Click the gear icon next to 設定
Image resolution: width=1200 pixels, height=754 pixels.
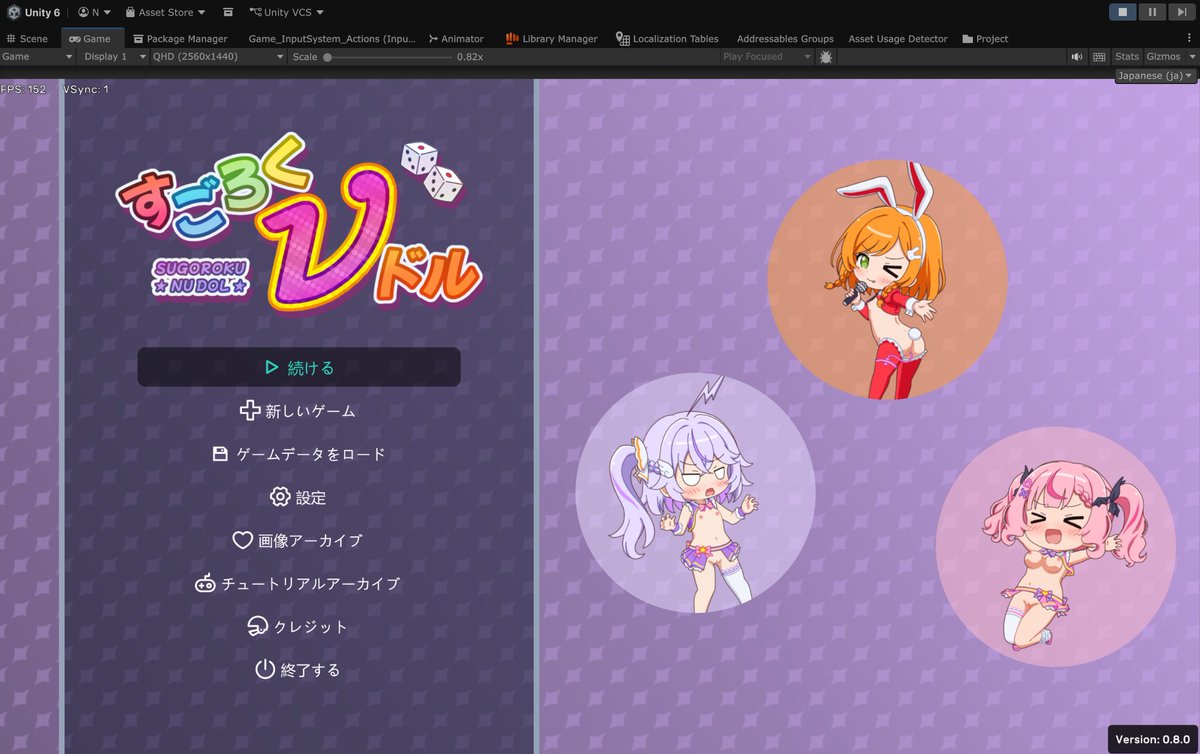(x=280, y=497)
